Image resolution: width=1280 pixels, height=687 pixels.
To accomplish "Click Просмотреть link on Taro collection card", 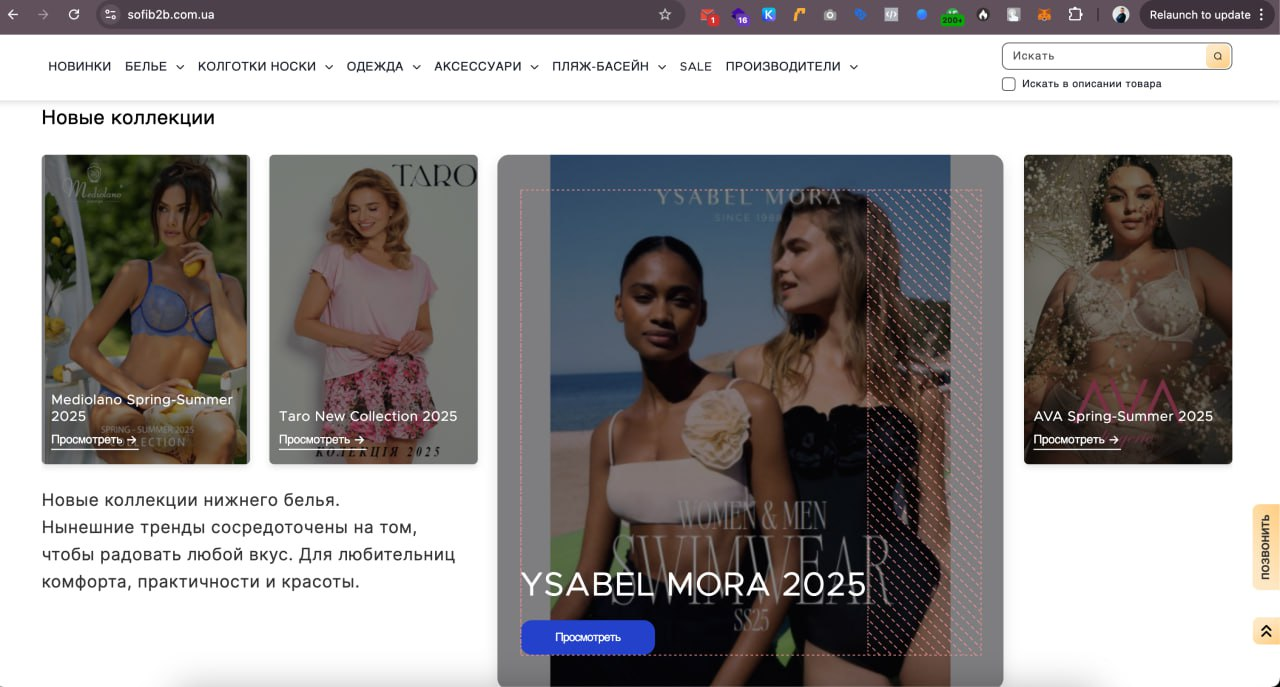I will [321, 440].
